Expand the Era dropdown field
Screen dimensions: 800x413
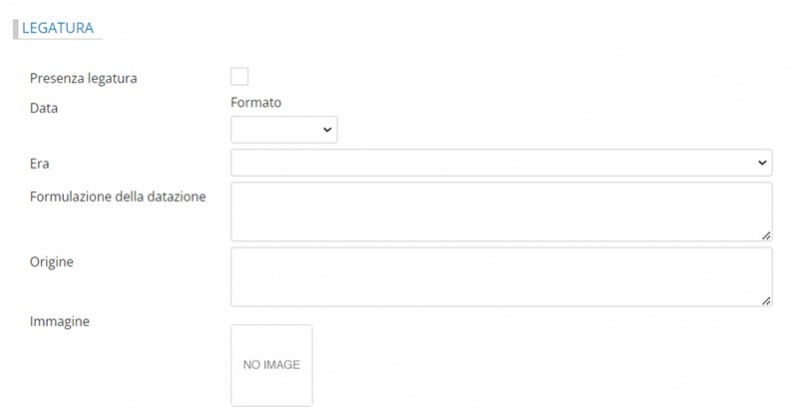pyautogui.click(x=500, y=162)
